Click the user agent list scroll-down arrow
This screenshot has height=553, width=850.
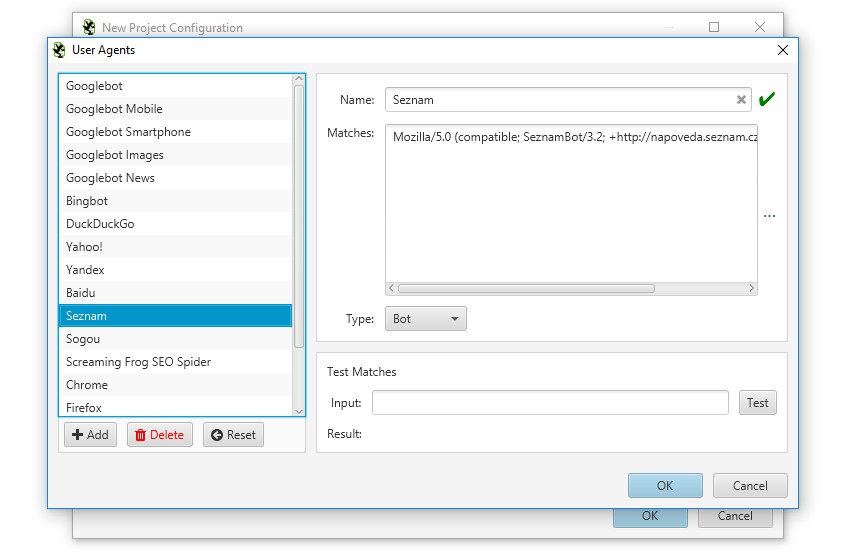tap(299, 411)
